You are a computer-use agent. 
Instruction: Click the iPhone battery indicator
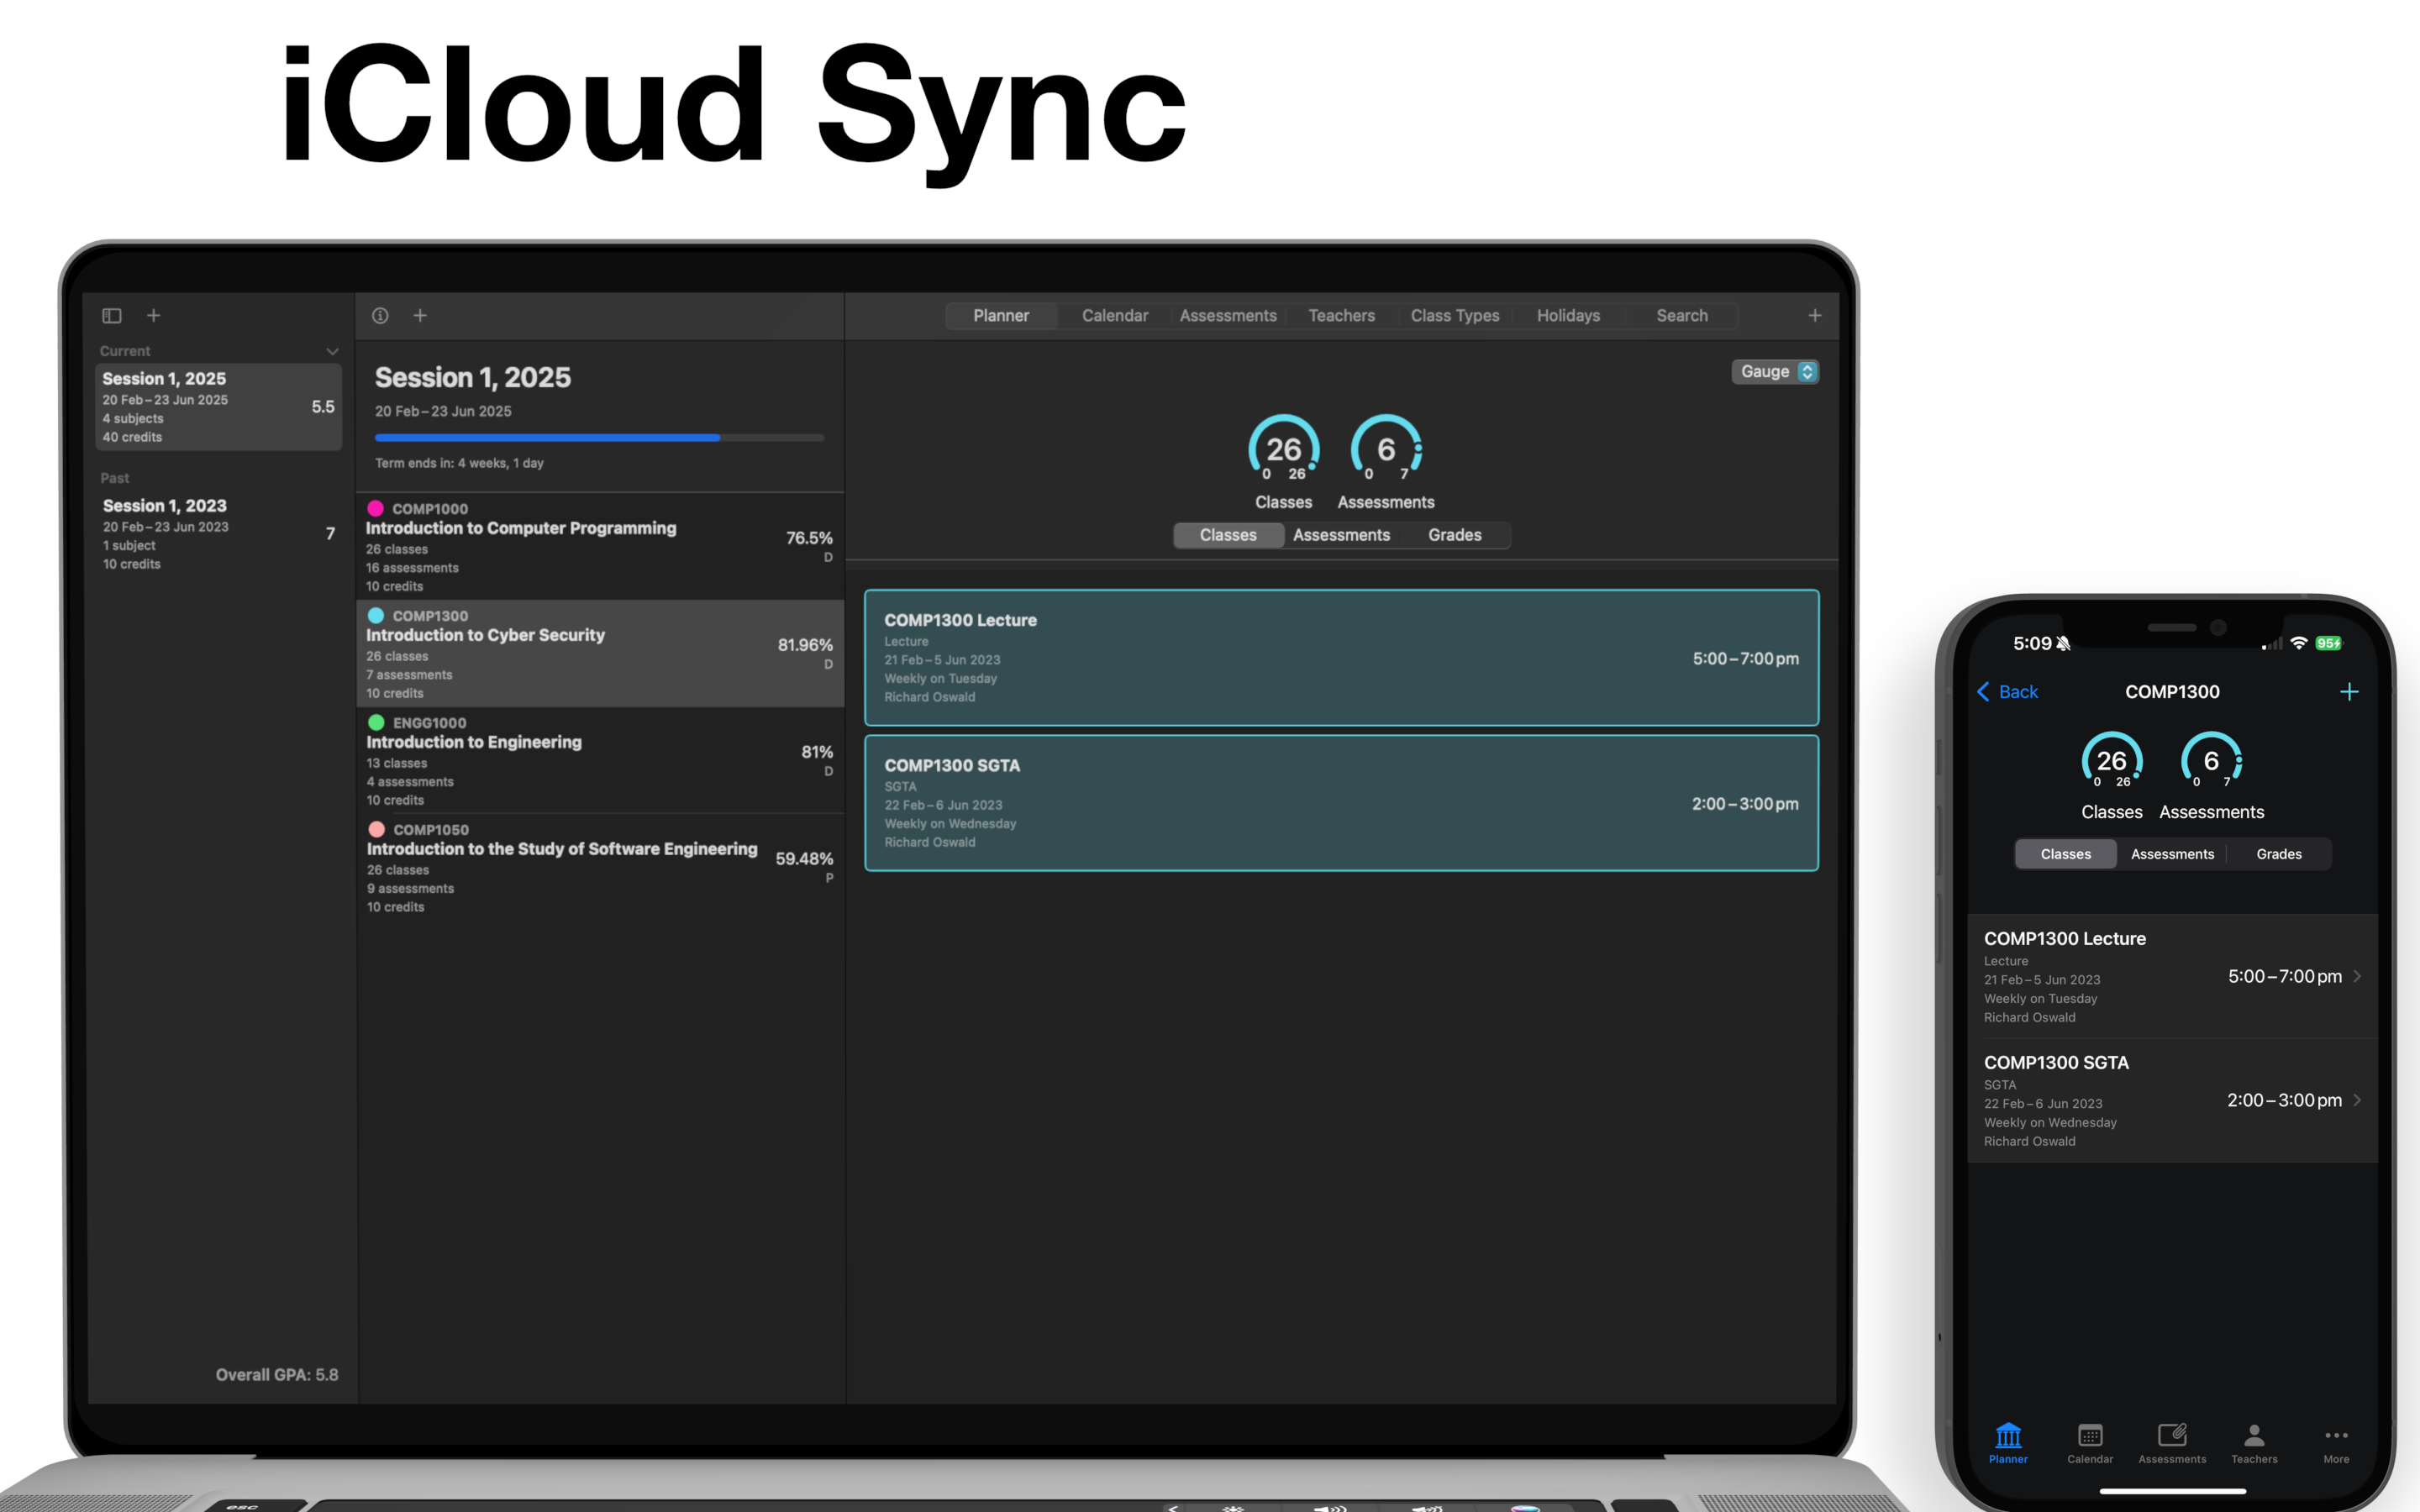pos(2329,643)
